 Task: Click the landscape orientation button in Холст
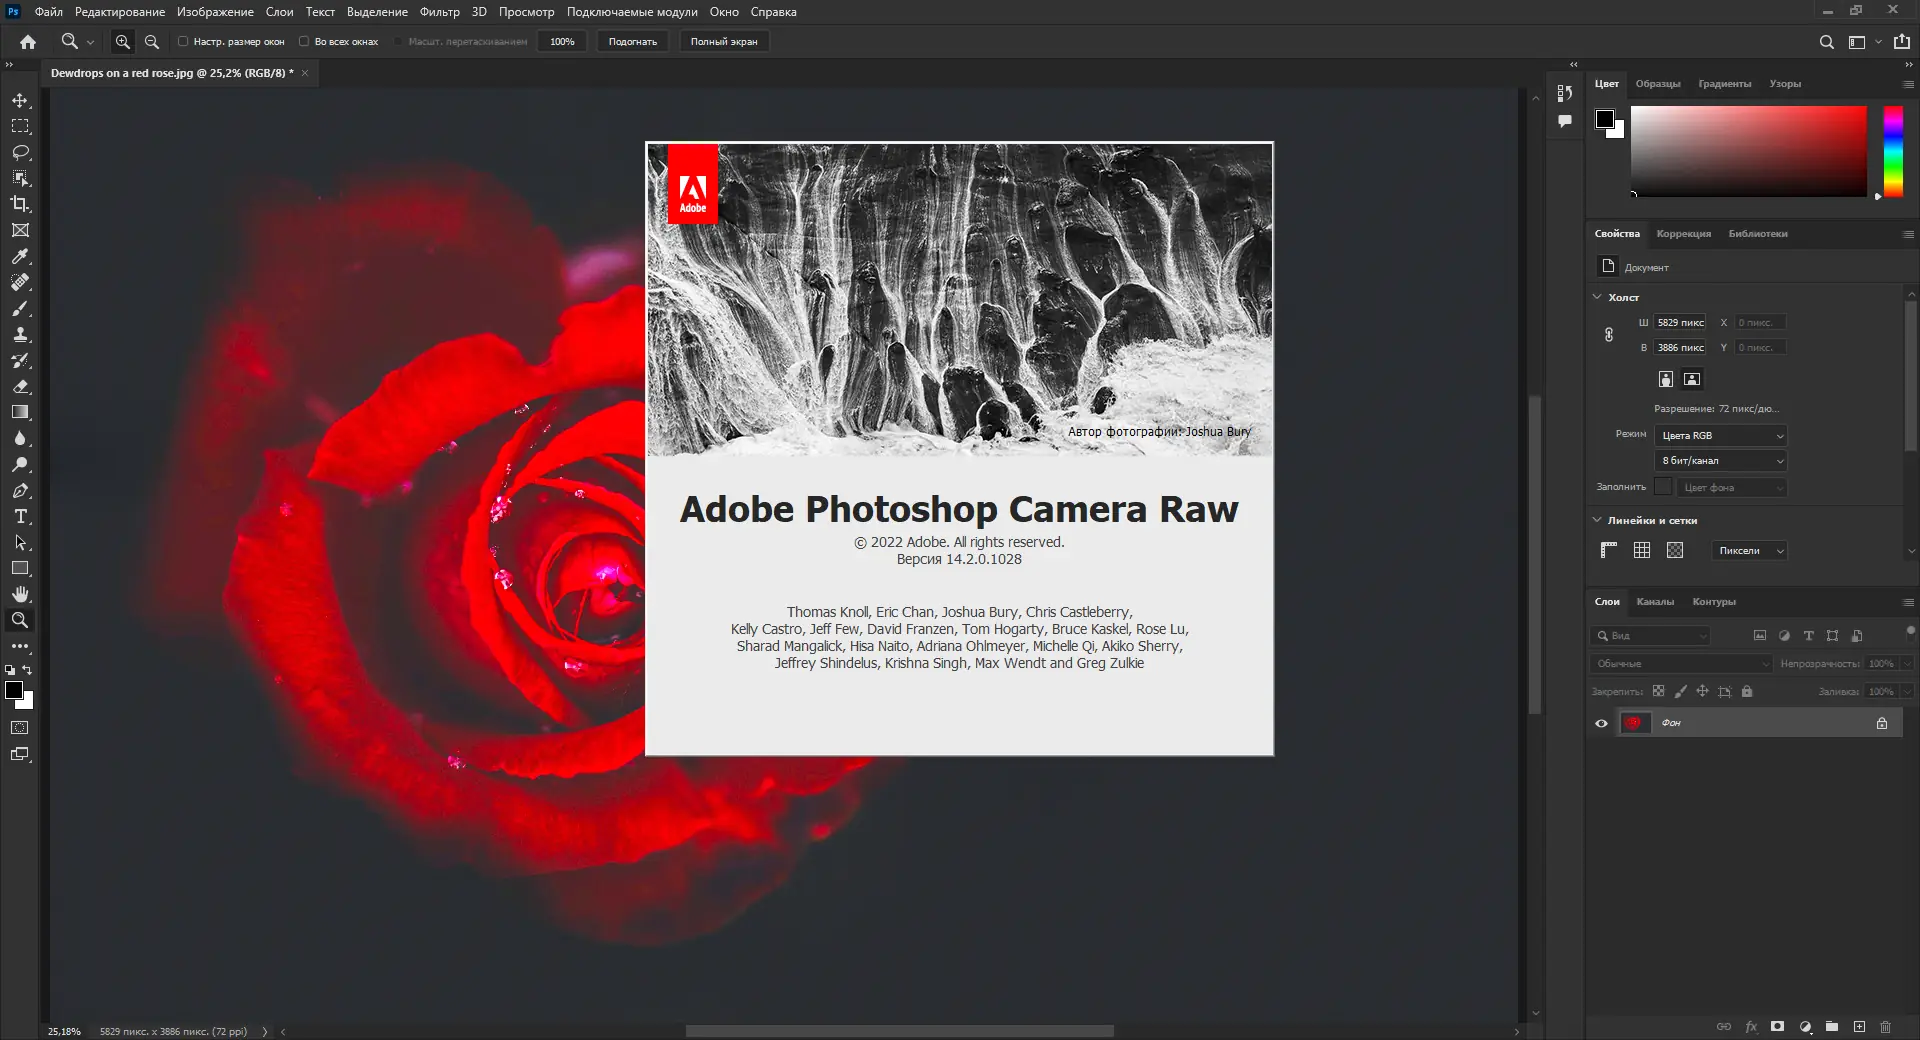click(x=1692, y=379)
